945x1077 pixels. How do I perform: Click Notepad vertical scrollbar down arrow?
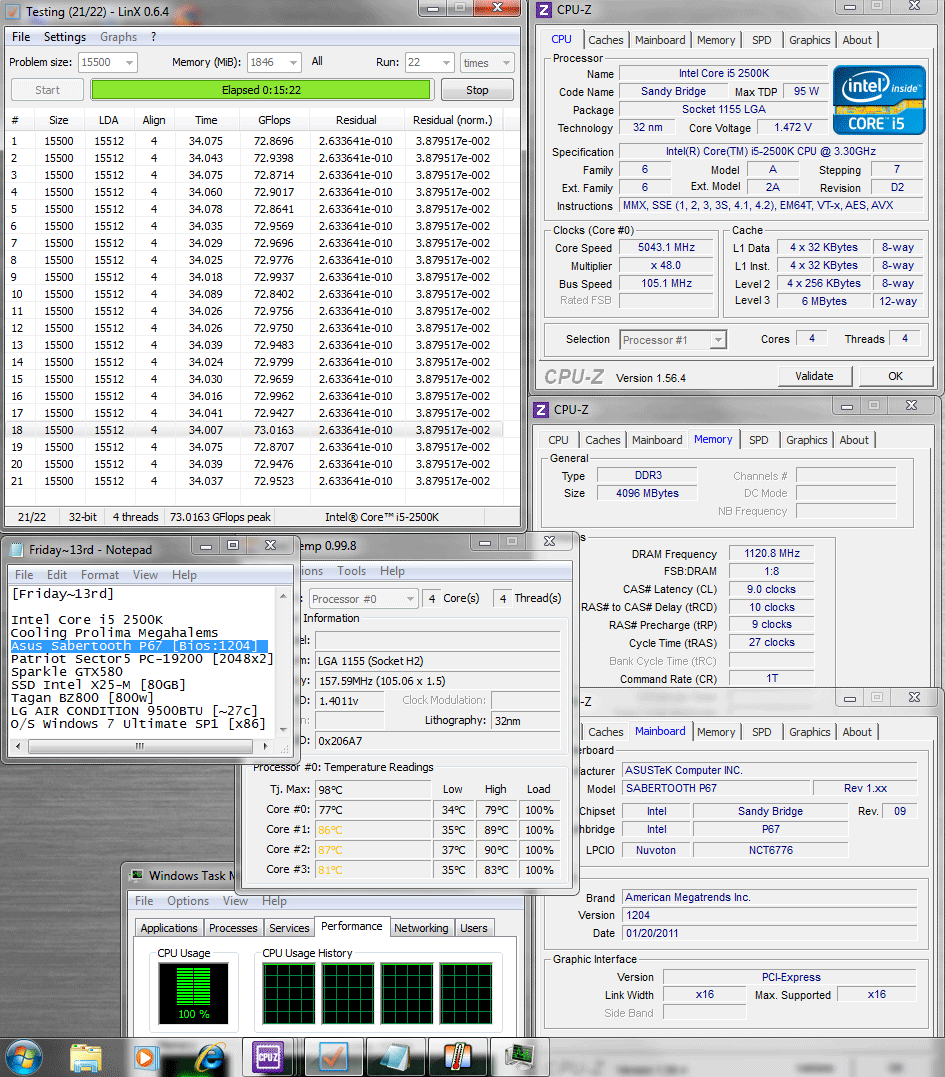283,729
